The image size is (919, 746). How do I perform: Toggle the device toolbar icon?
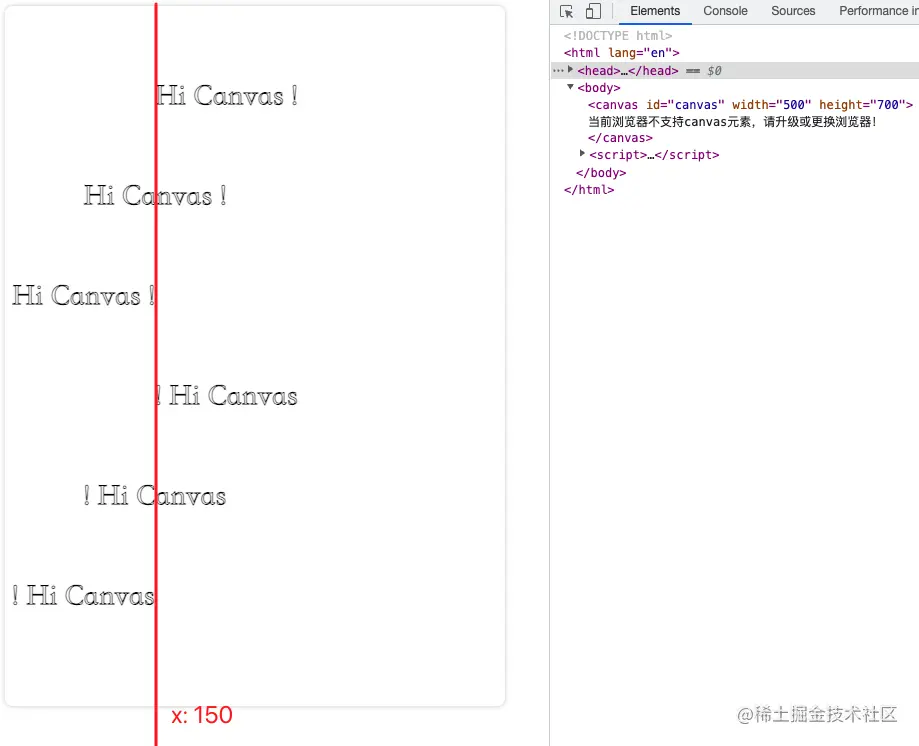(x=592, y=11)
